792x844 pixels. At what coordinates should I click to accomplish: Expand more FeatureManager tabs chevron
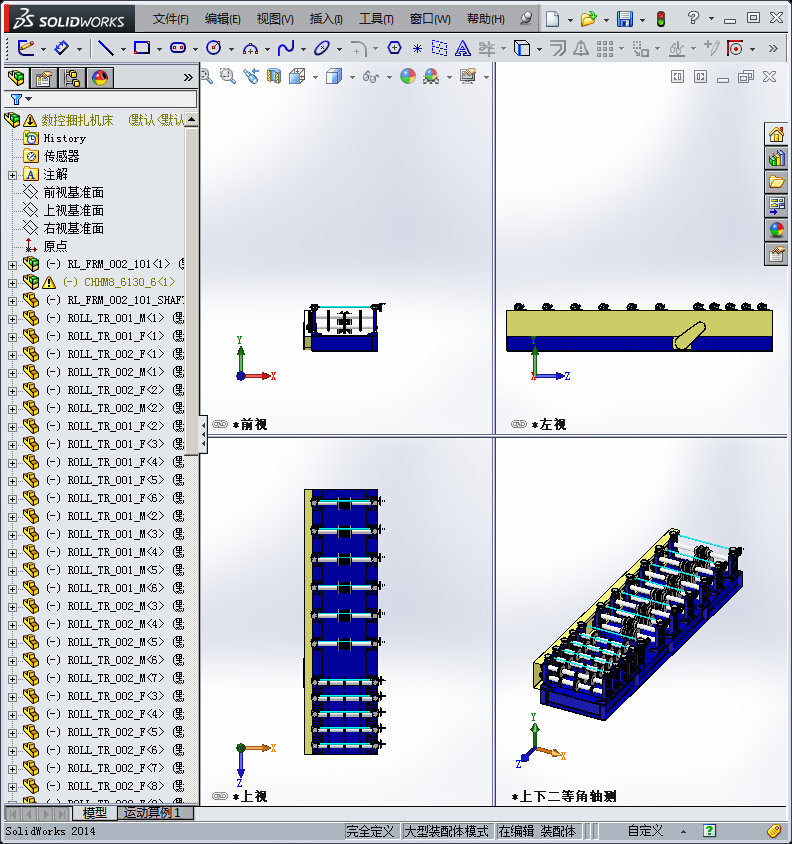click(x=188, y=78)
